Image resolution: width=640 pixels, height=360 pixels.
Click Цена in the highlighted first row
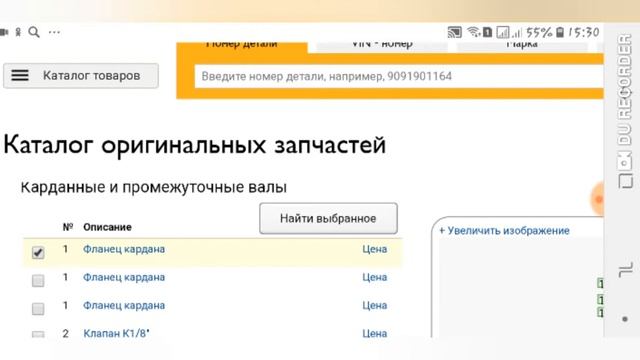click(x=374, y=249)
